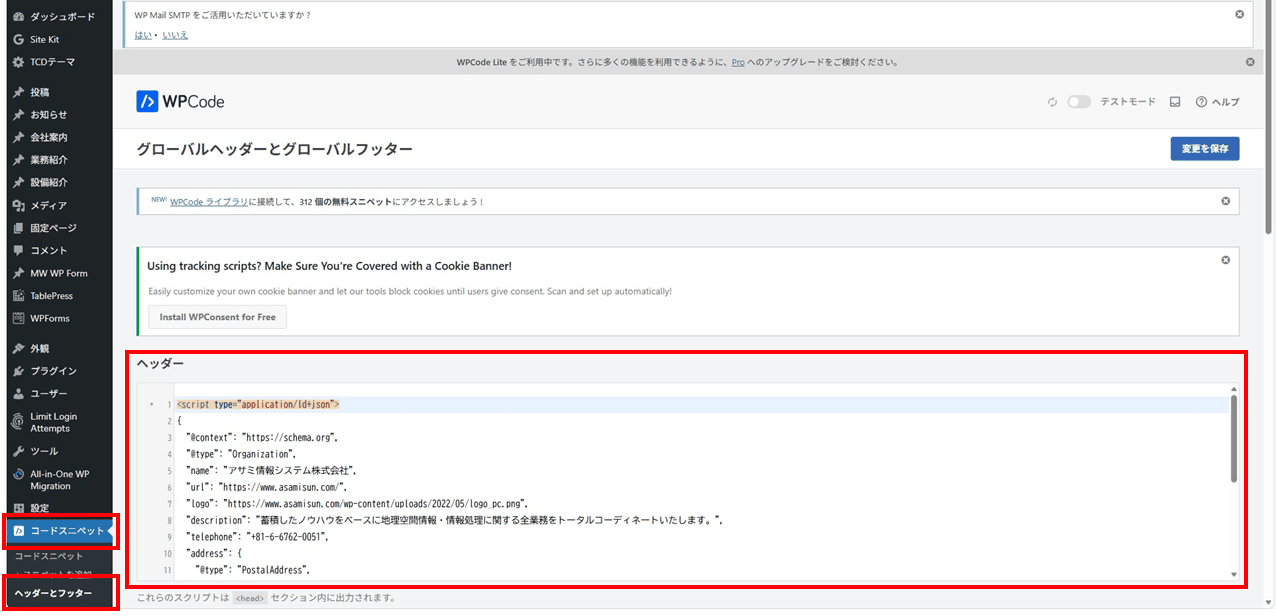Click the keyboard shortcuts icon beside ヘルプ
The height and width of the screenshot is (616, 1276).
pyautogui.click(x=1174, y=101)
